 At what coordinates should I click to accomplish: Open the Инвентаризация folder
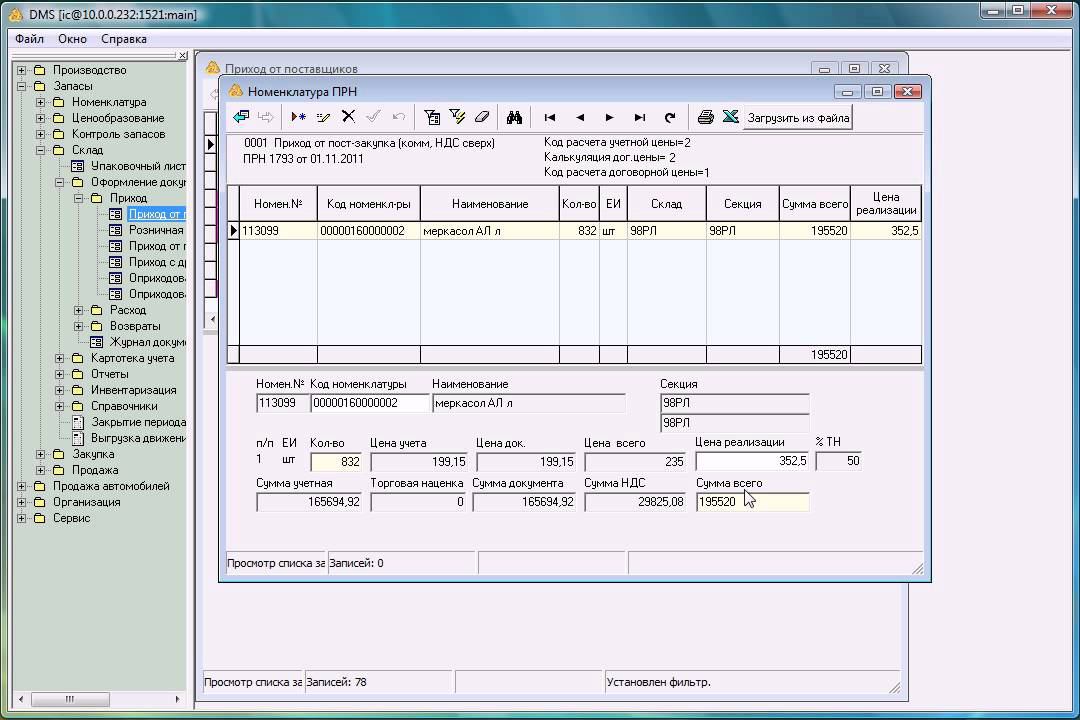tap(134, 390)
